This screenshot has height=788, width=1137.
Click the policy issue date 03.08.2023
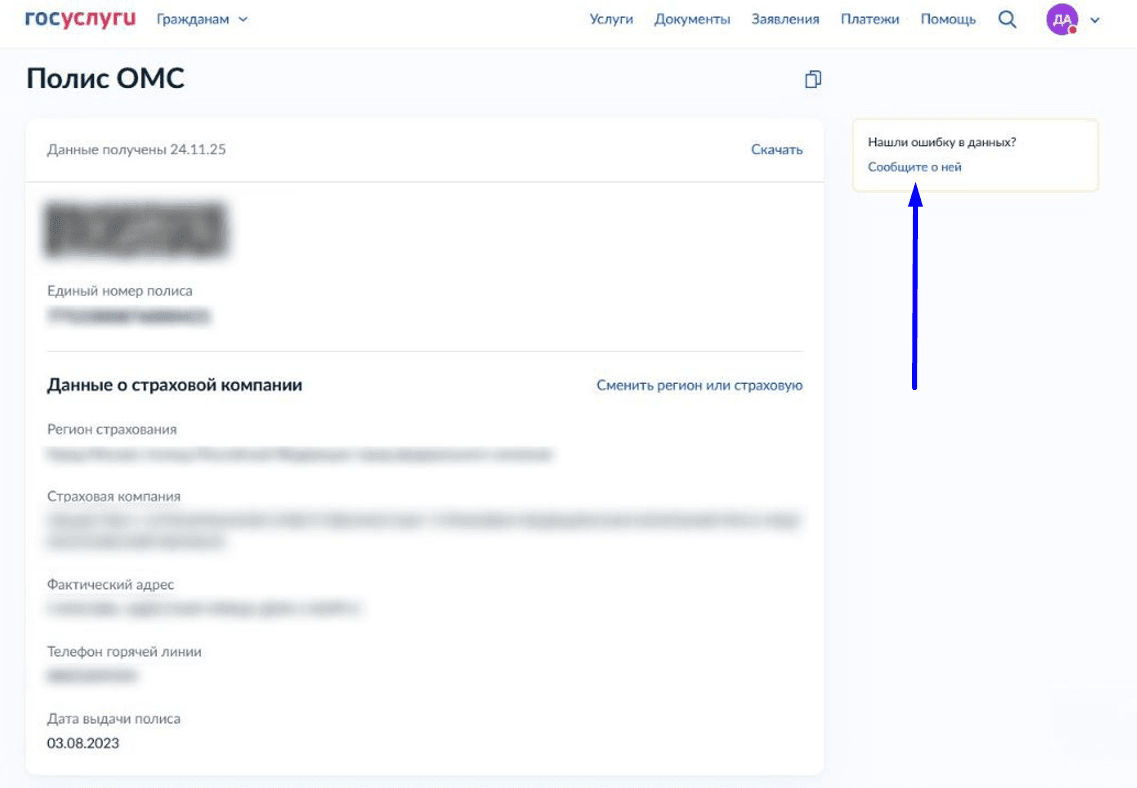[x=83, y=743]
